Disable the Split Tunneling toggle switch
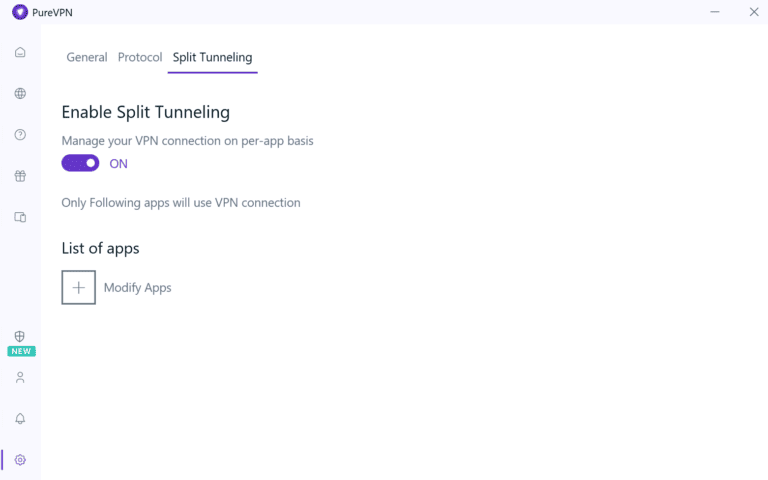 coord(80,163)
